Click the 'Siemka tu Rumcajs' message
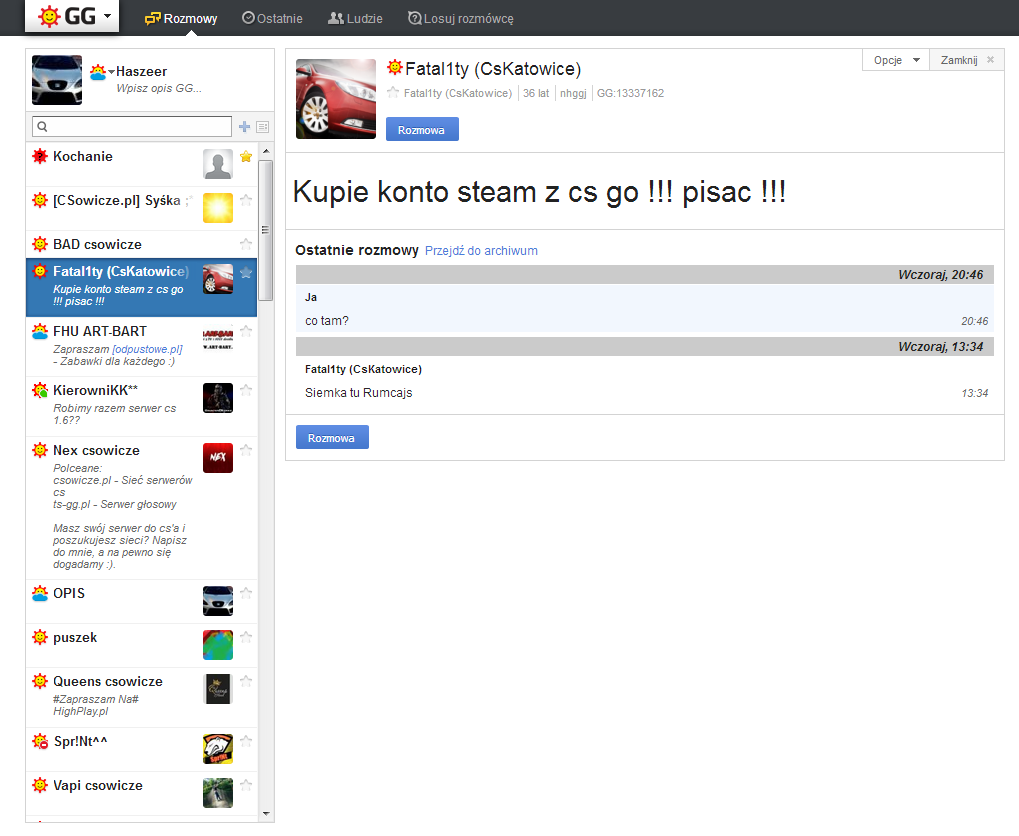This screenshot has width=1019, height=836. tap(359, 393)
